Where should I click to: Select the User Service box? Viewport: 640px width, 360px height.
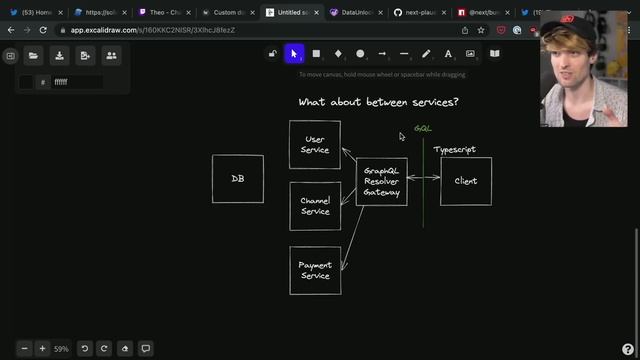coord(315,144)
